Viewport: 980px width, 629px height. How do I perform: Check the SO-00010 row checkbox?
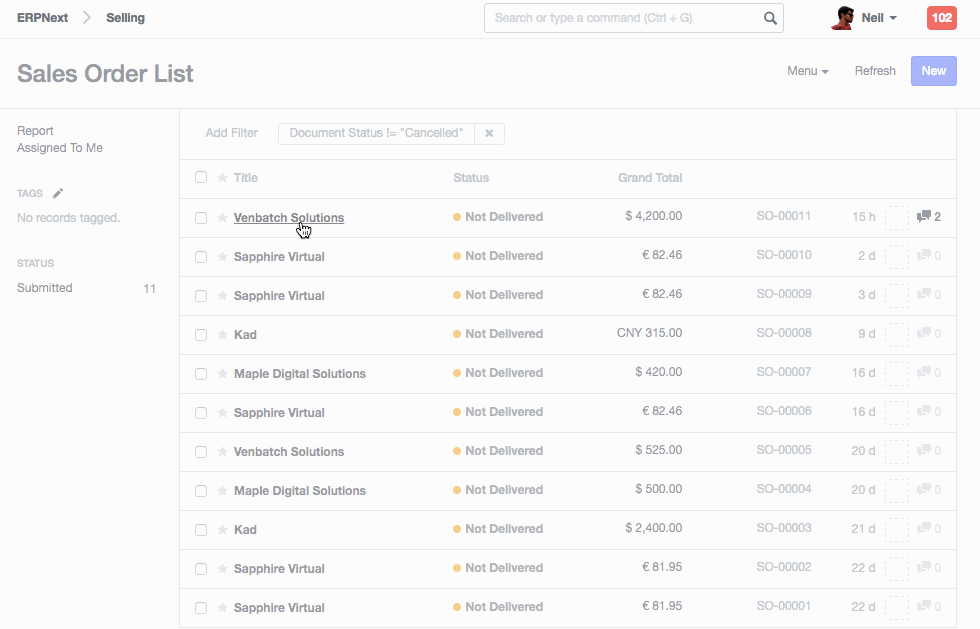coord(201,257)
